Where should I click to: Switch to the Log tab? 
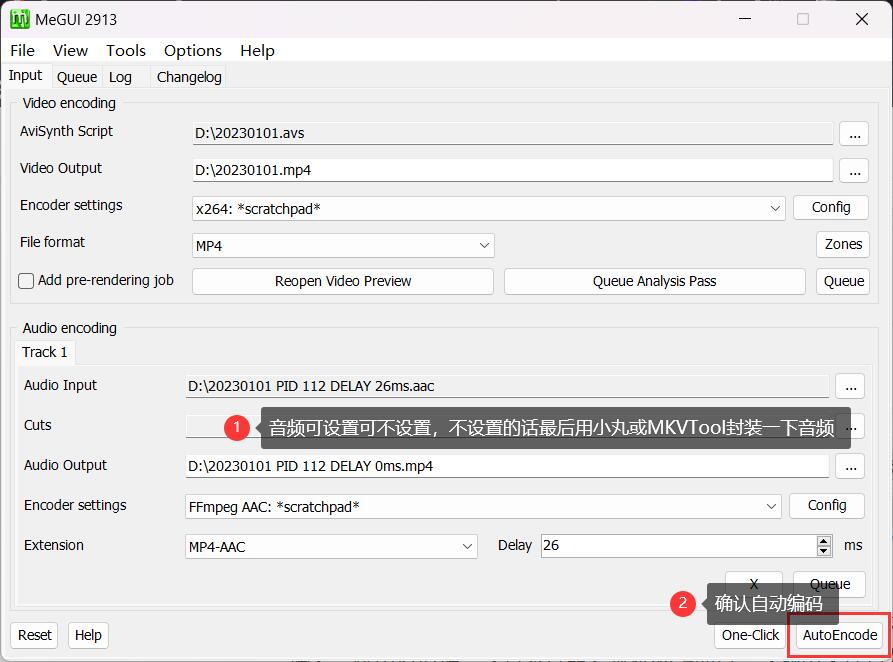(120, 77)
